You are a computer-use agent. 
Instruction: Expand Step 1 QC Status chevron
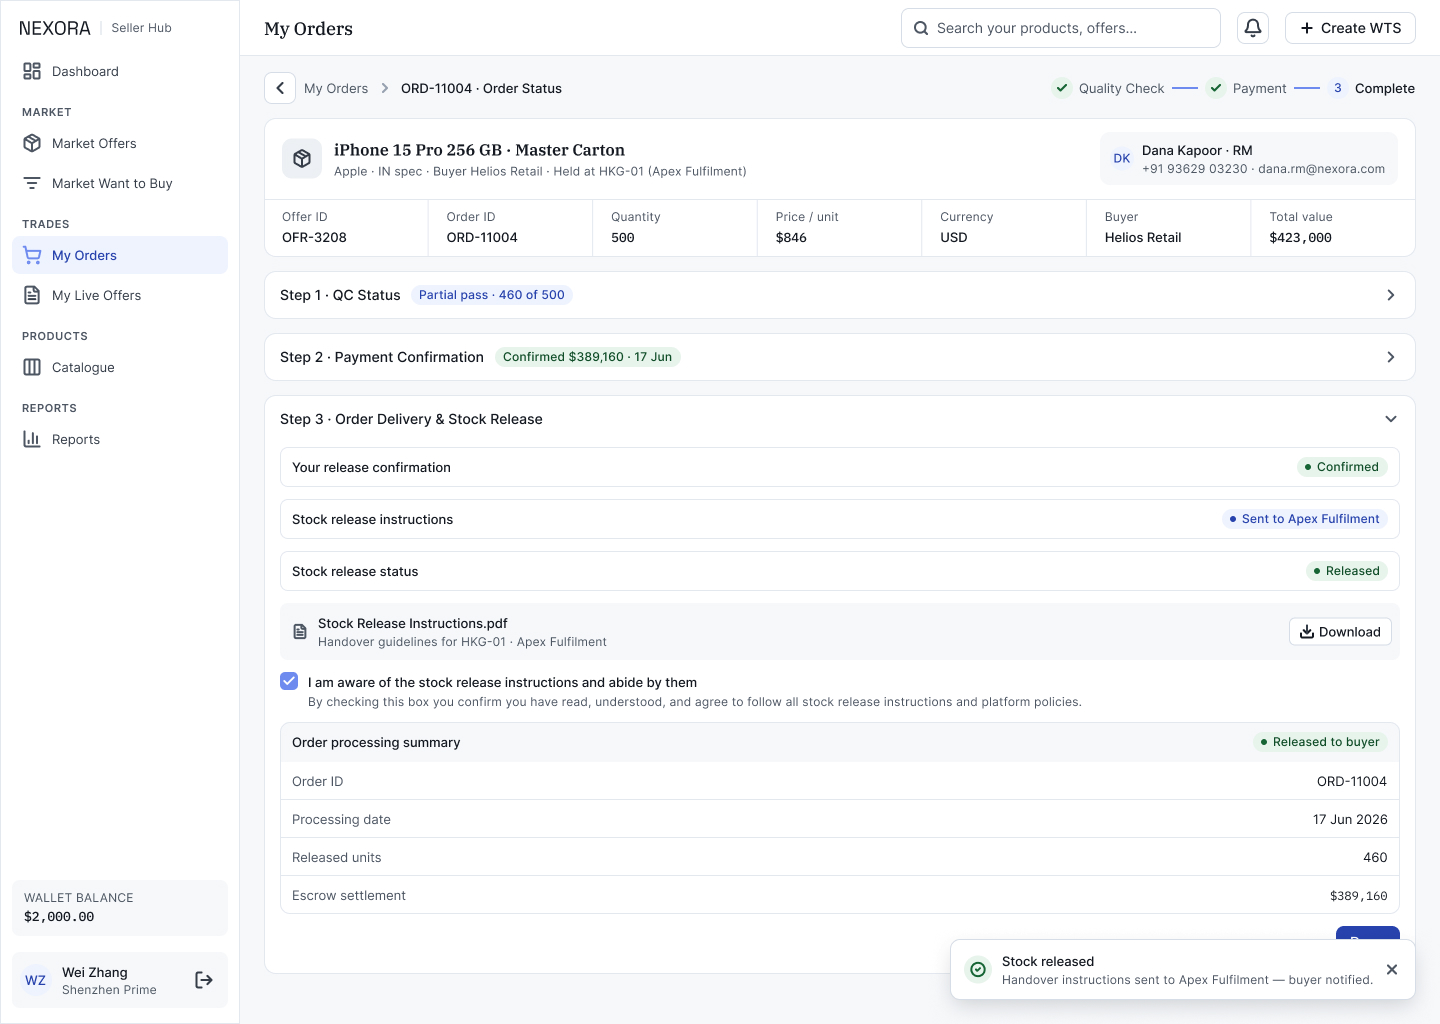pos(1390,295)
